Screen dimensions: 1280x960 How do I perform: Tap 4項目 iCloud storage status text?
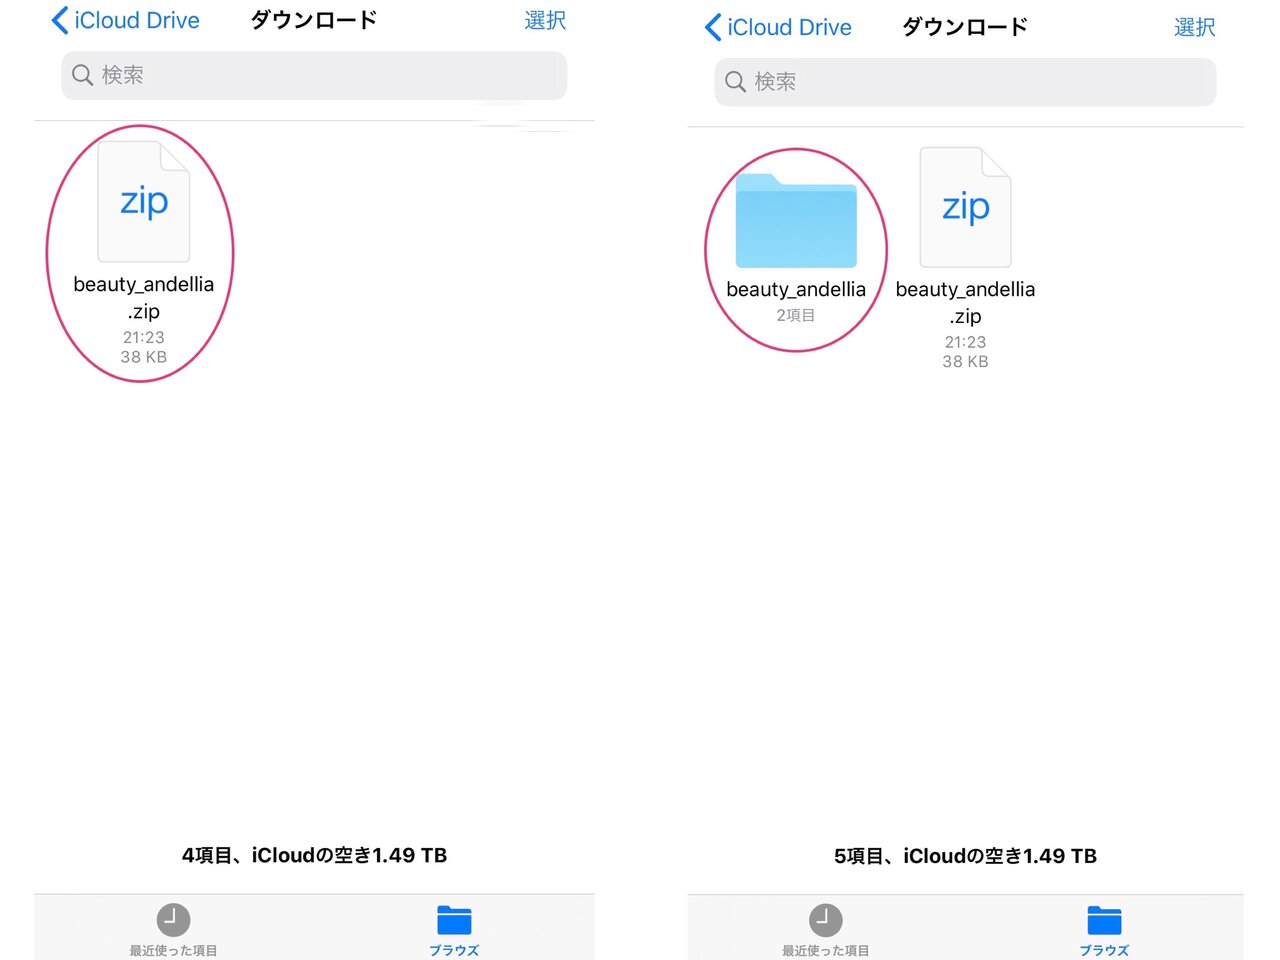(314, 855)
